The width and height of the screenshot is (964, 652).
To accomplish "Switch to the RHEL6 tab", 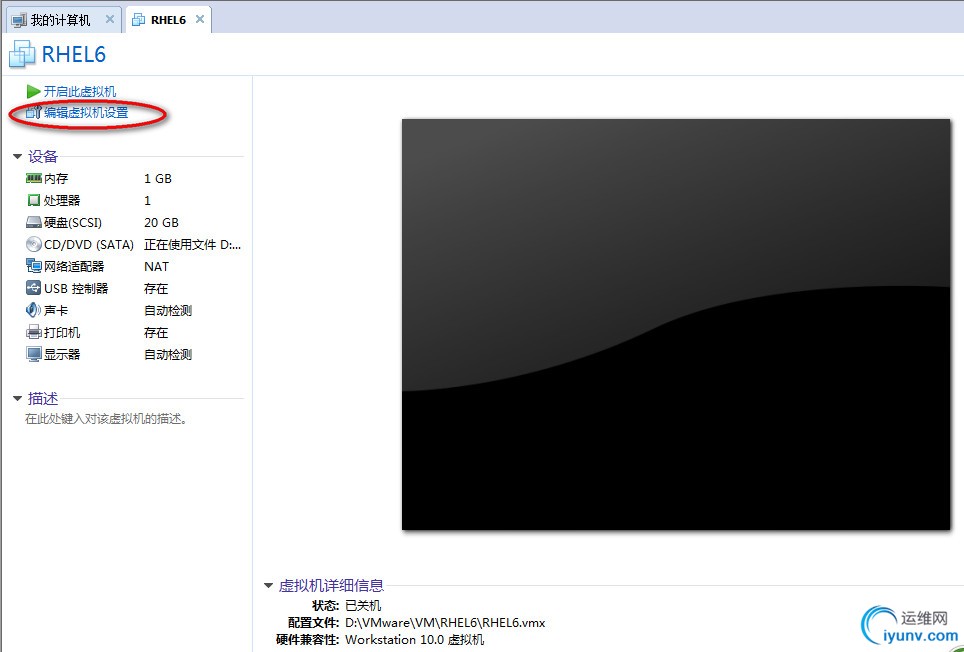I will [168, 20].
